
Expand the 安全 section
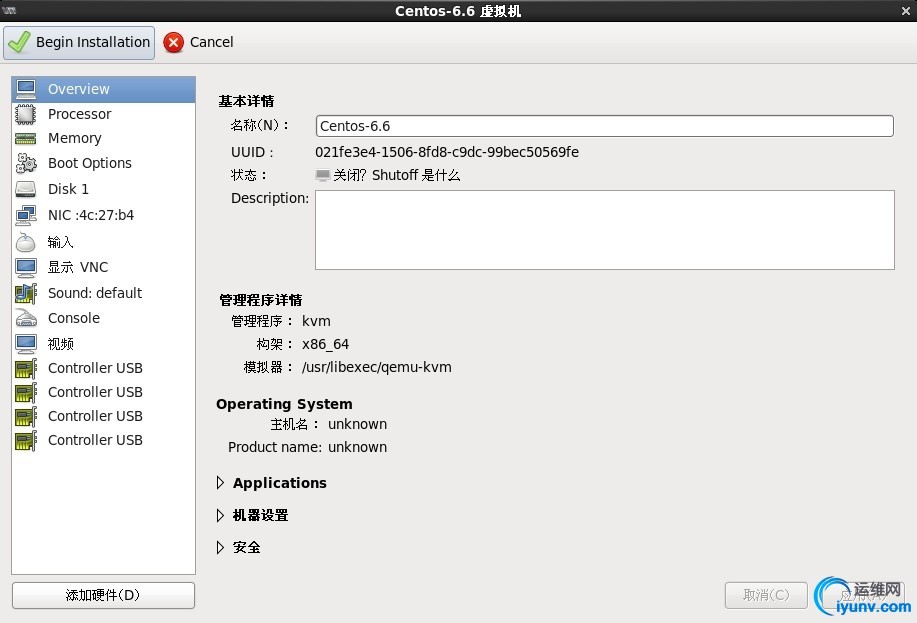(x=220, y=548)
